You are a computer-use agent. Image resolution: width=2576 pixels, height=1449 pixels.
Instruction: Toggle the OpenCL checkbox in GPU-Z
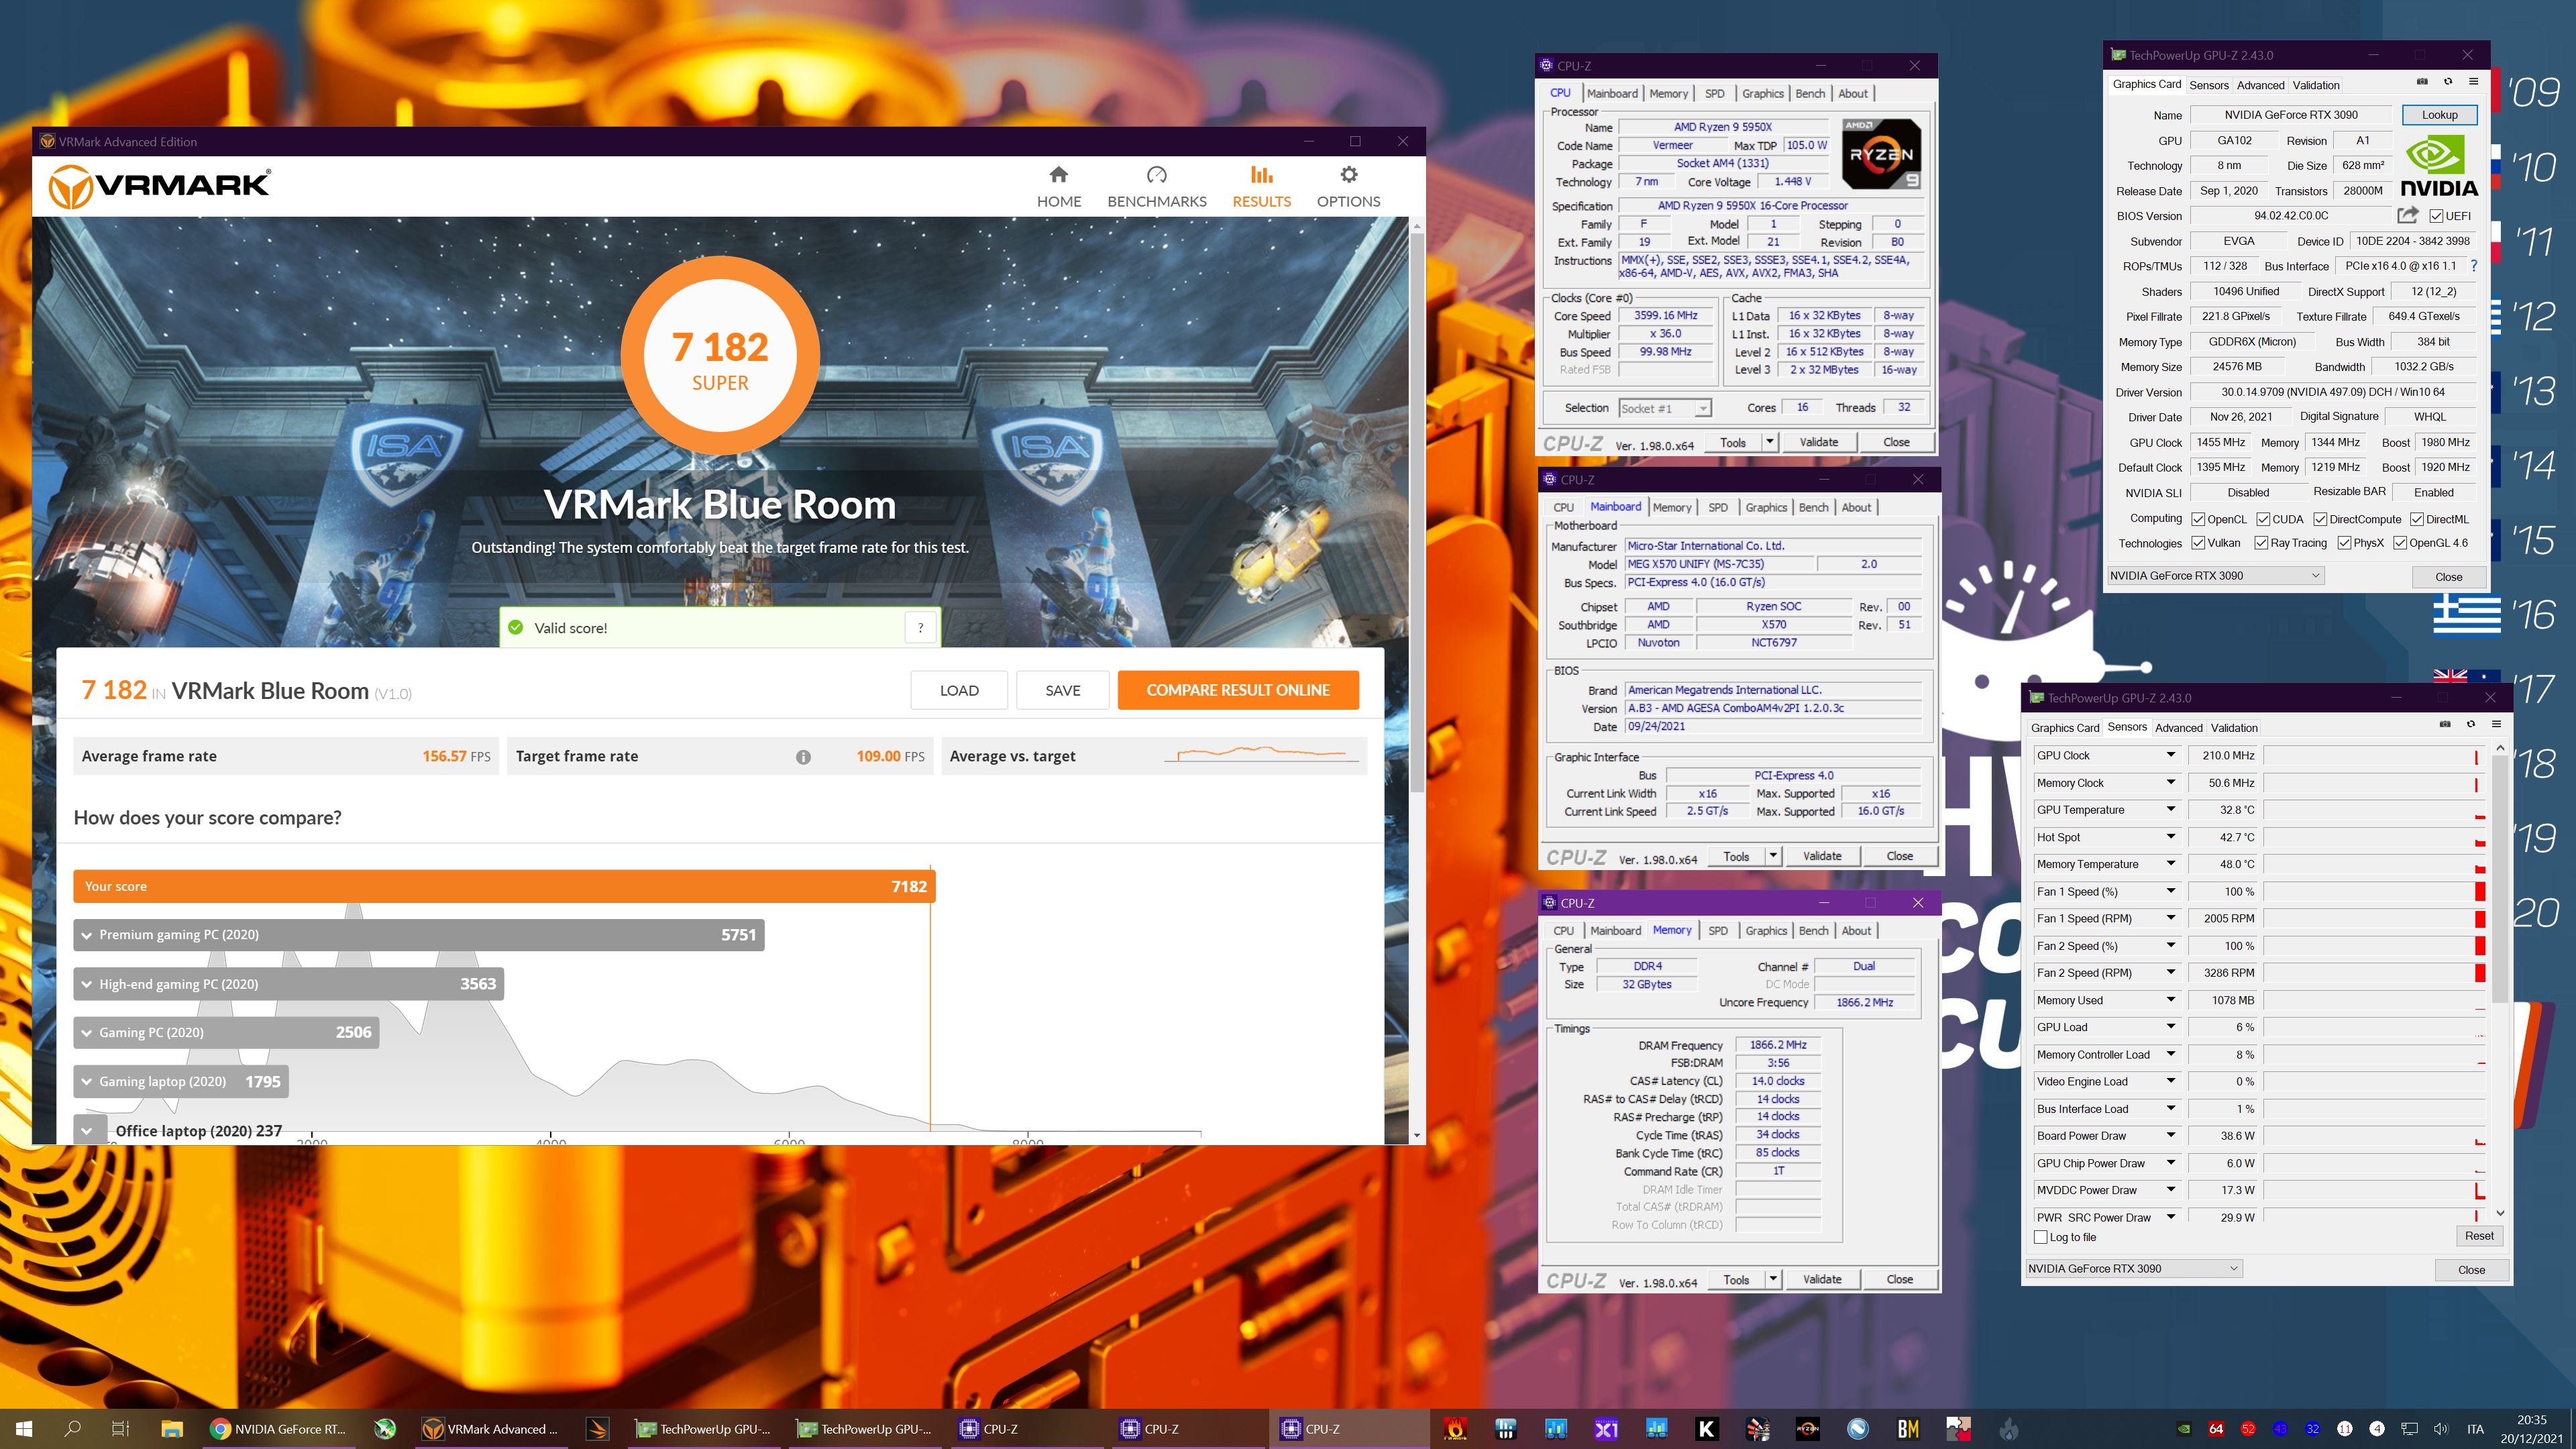2198,519
